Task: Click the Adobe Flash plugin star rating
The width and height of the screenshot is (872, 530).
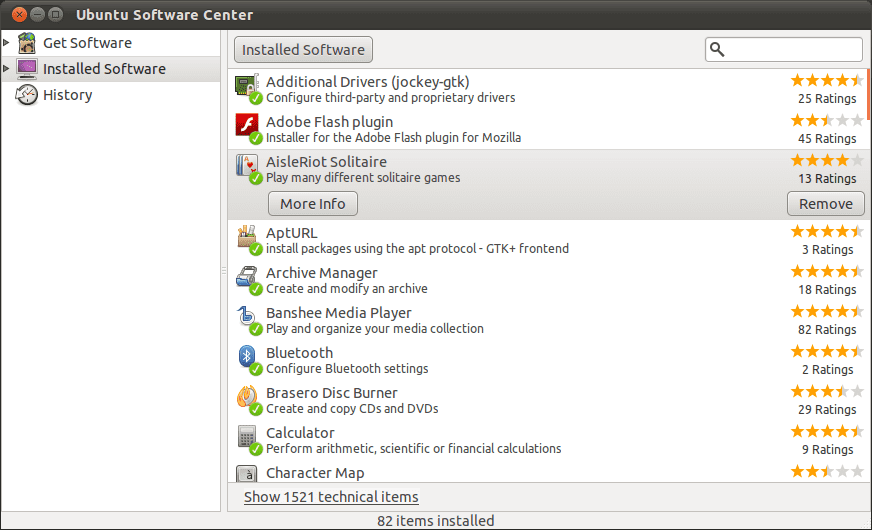Action: click(x=827, y=120)
